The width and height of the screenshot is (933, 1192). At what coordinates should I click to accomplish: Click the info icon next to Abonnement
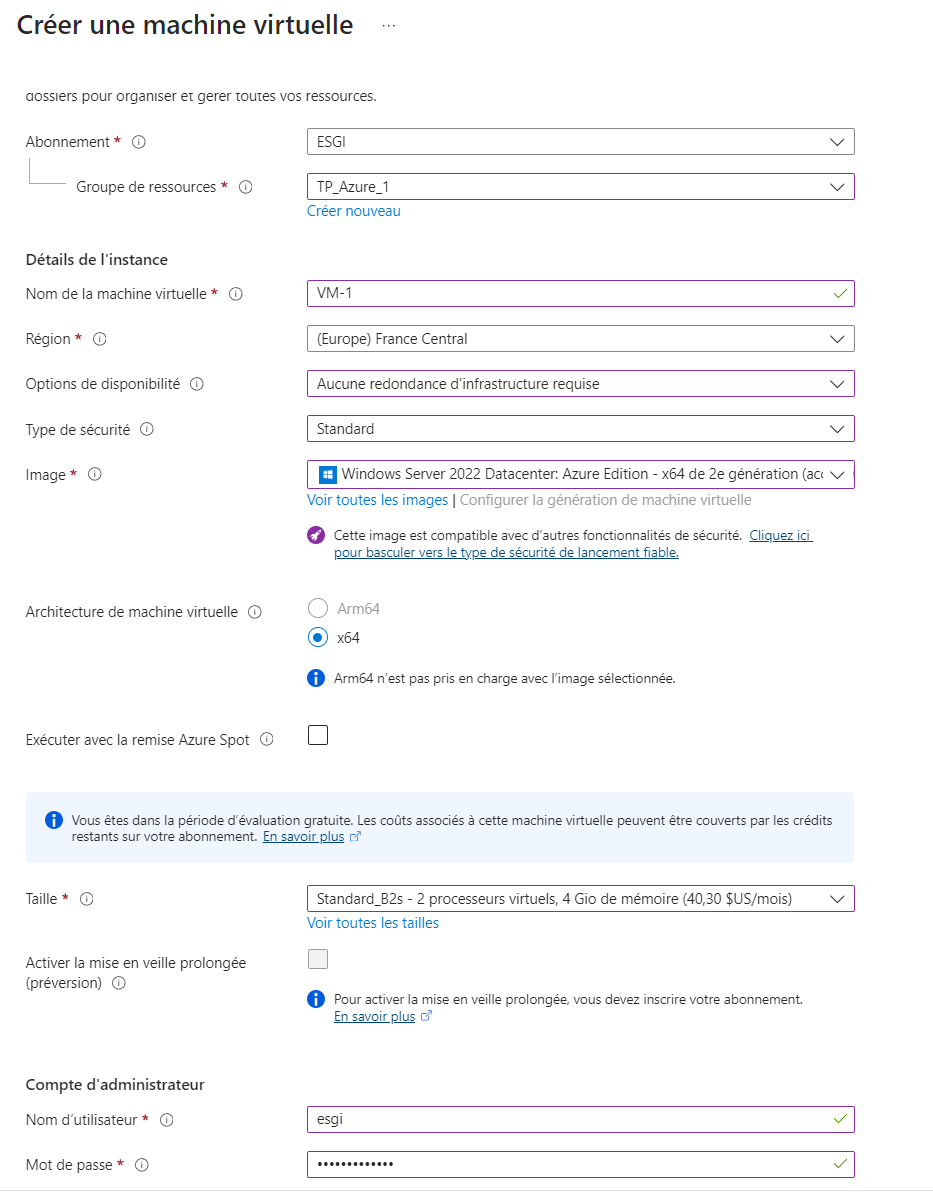139,142
